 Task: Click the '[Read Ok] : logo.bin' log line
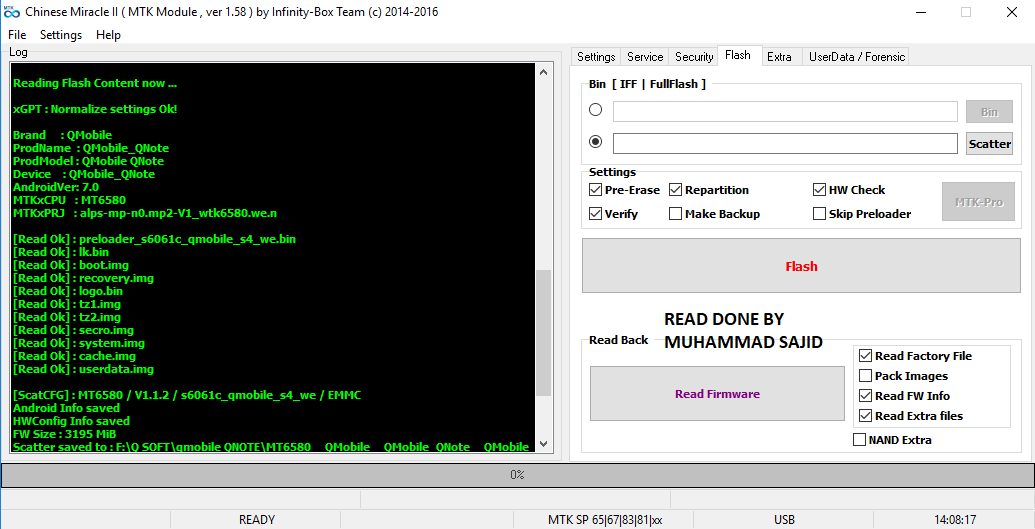[68, 291]
